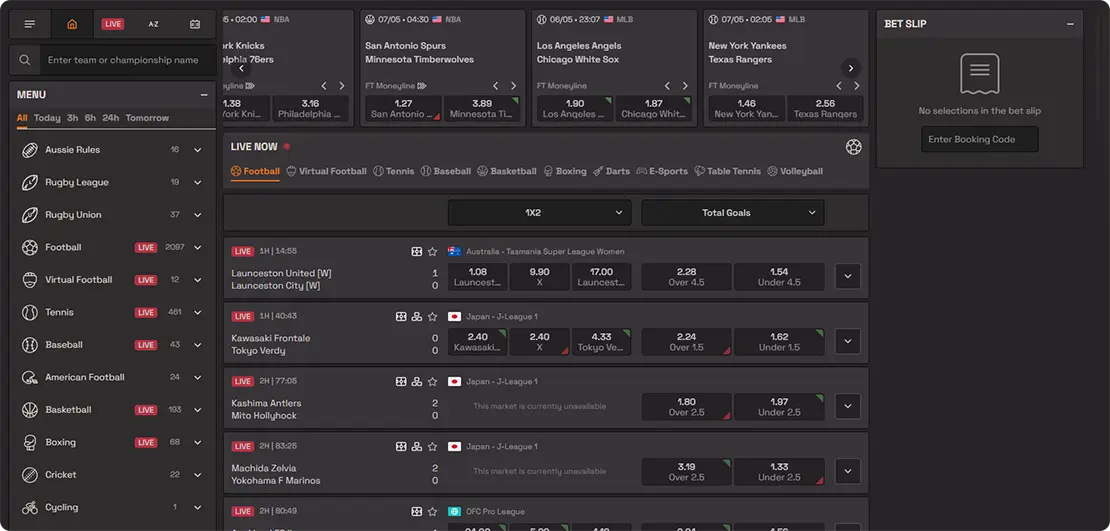Image resolution: width=1110 pixels, height=531 pixels.
Task: Bet on San Antonio at 1.27
Action: [x=404, y=109]
